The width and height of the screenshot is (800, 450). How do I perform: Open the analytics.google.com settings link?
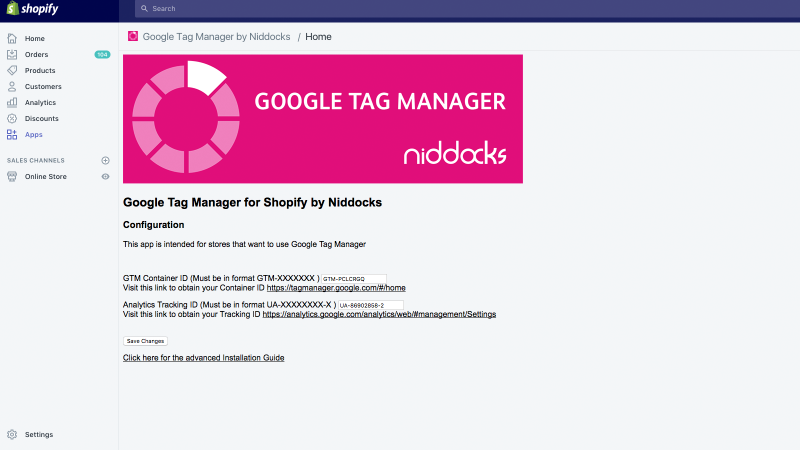coord(379,314)
